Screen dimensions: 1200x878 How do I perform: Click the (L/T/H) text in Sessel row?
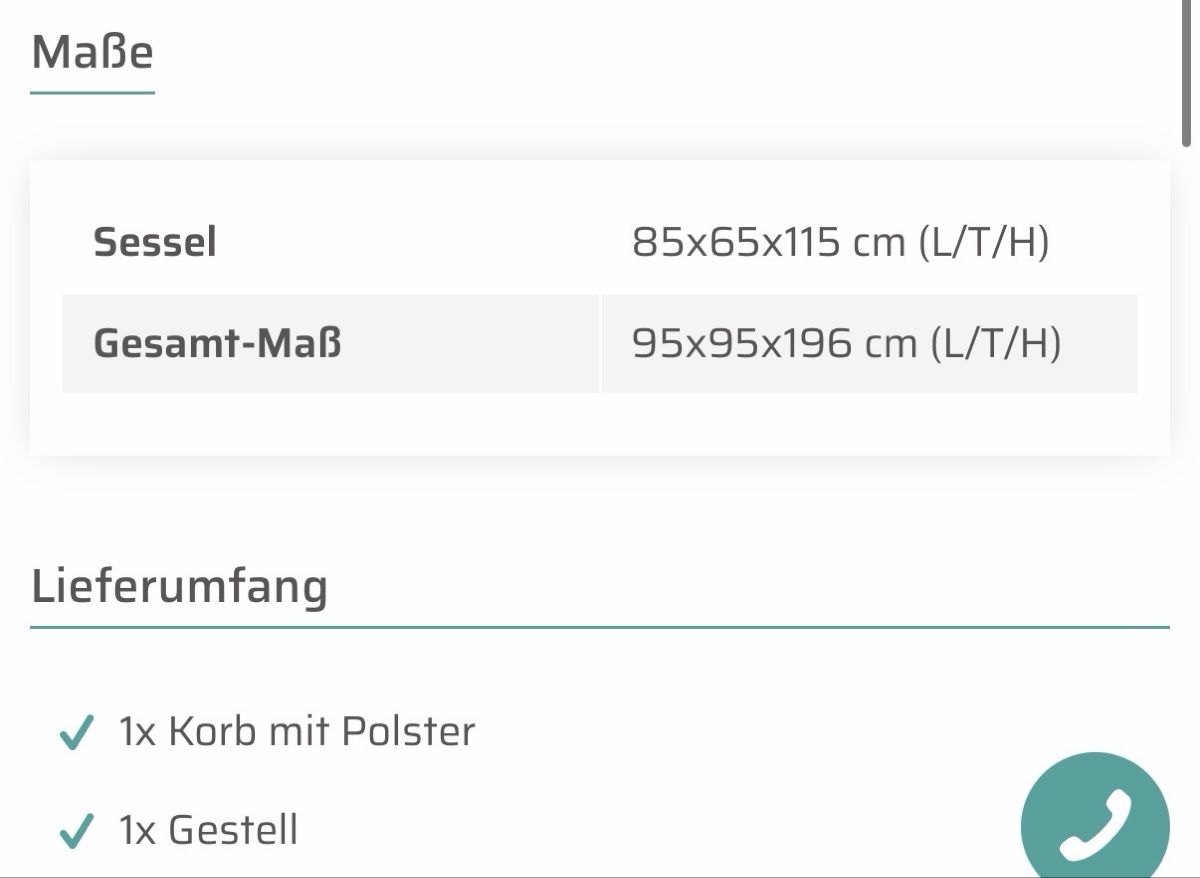(x=983, y=243)
